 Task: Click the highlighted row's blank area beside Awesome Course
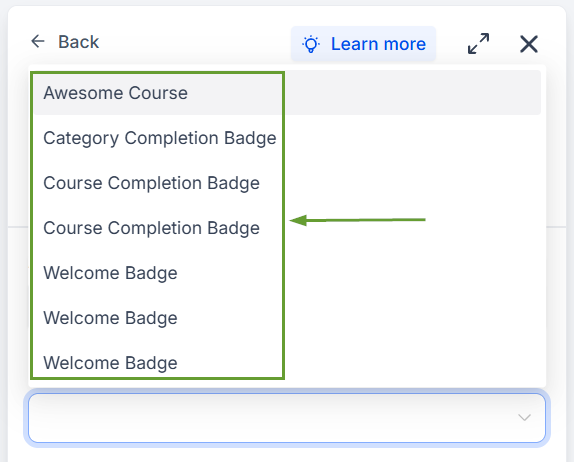coord(413,93)
